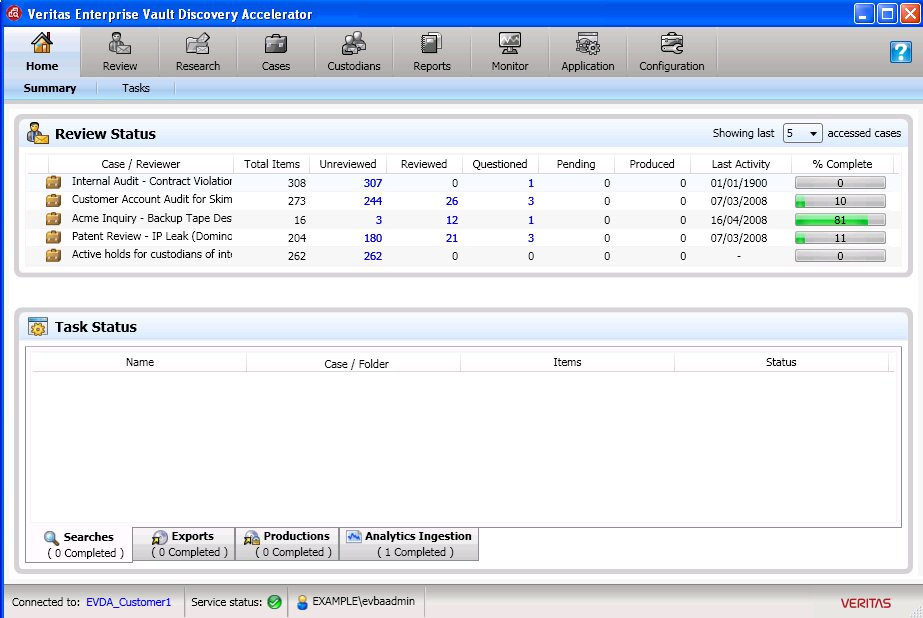Select the Analytics Ingestion task tab
The width and height of the screenshot is (923, 618).
click(409, 544)
